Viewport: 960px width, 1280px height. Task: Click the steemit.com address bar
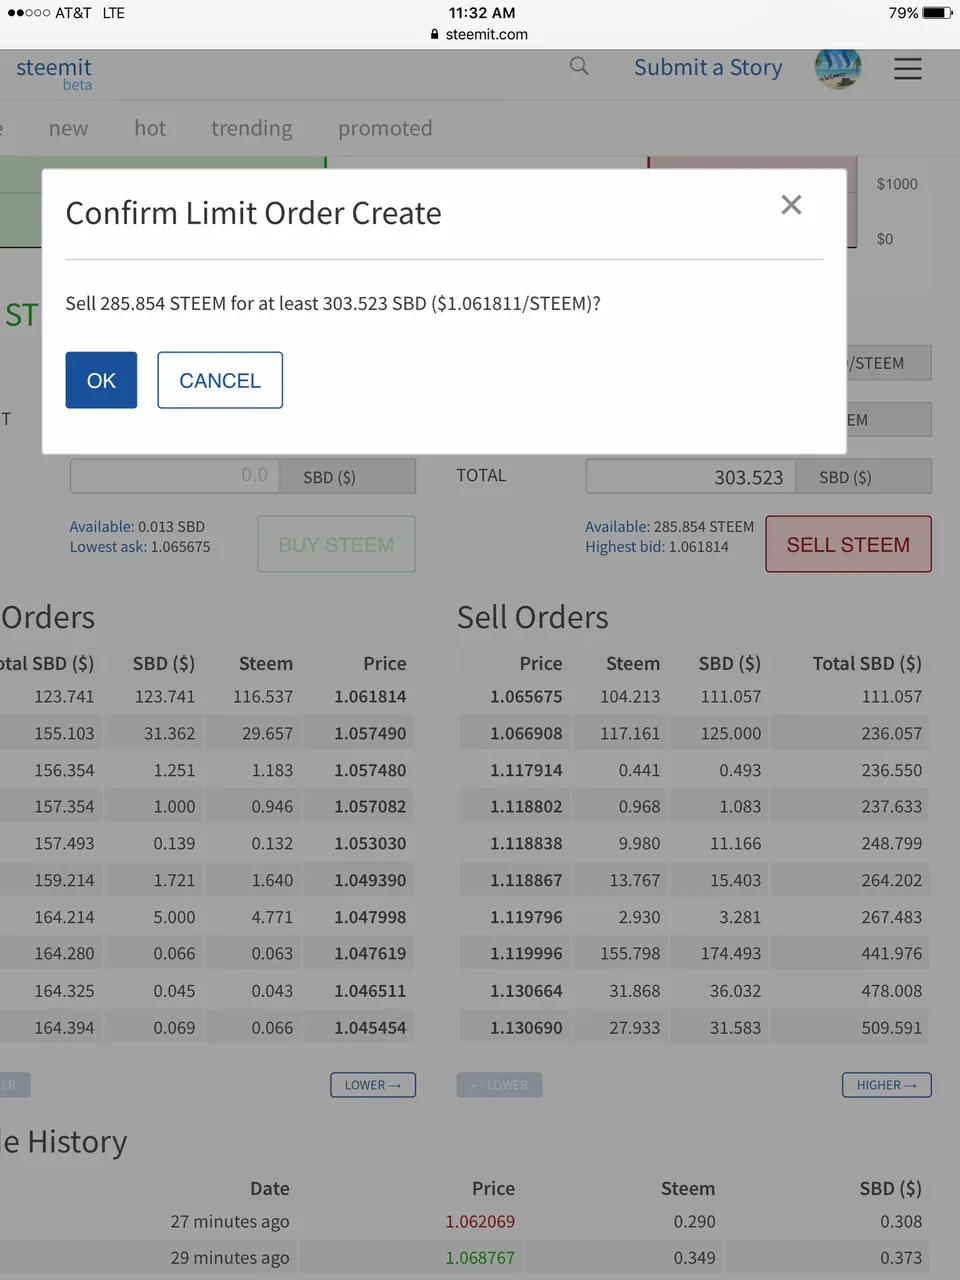coord(480,34)
